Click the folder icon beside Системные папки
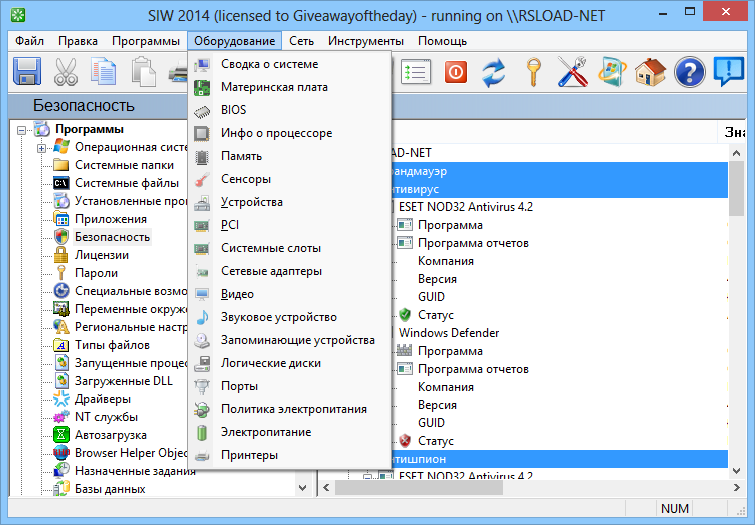The width and height of the screenshot is (755, 525). tap(61, 165)
